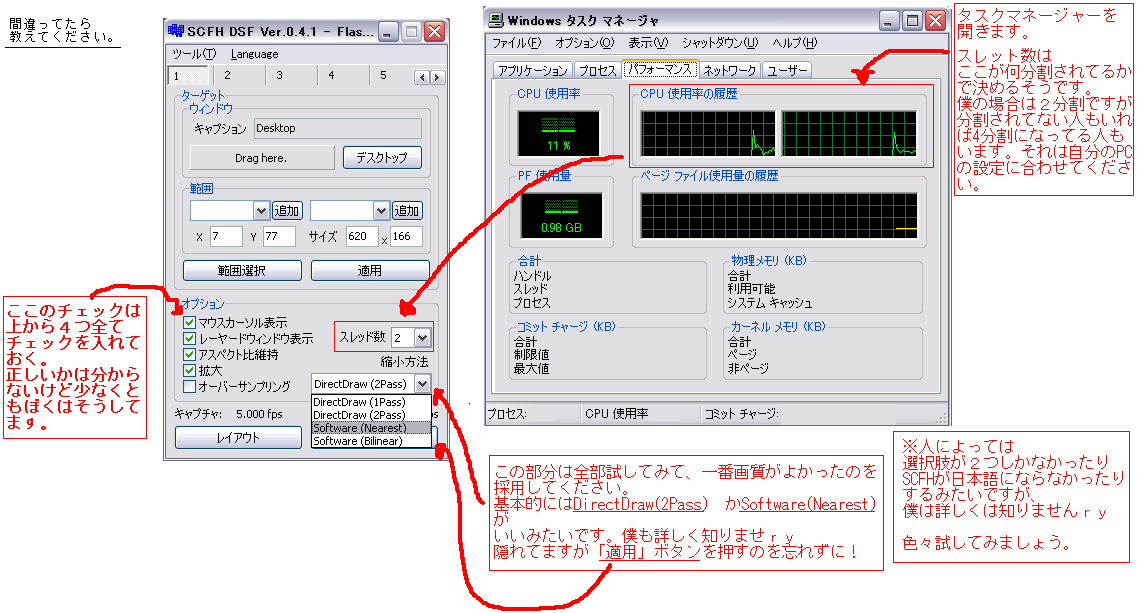Viewport: 1138px width, 613px height.
Task: Collapse the DirectDraw (2Pass) 縮小方法 dropdown
Action: pos(422,384)
